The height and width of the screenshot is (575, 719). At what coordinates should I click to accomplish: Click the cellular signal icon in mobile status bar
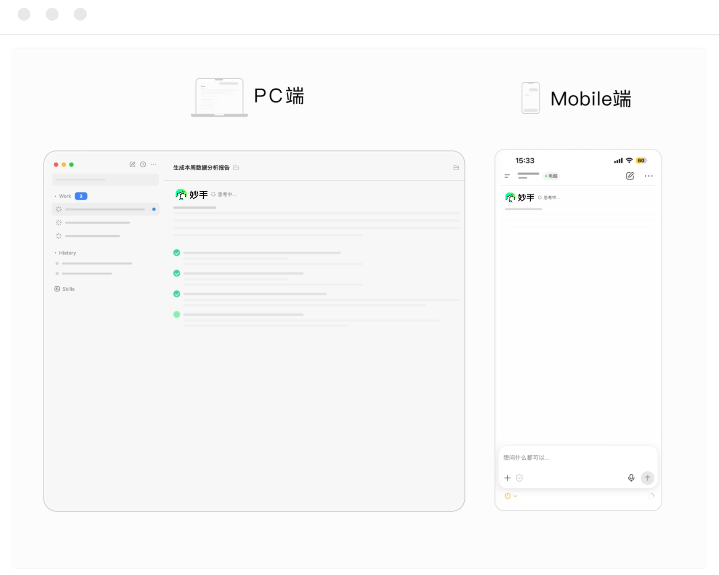[x=618, y=160]
